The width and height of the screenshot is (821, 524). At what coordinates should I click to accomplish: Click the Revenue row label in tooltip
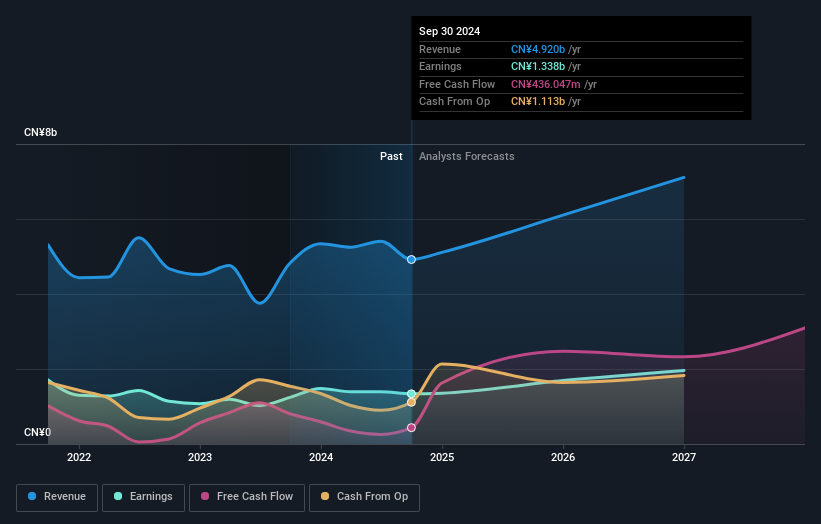click(x=440, y=49)
